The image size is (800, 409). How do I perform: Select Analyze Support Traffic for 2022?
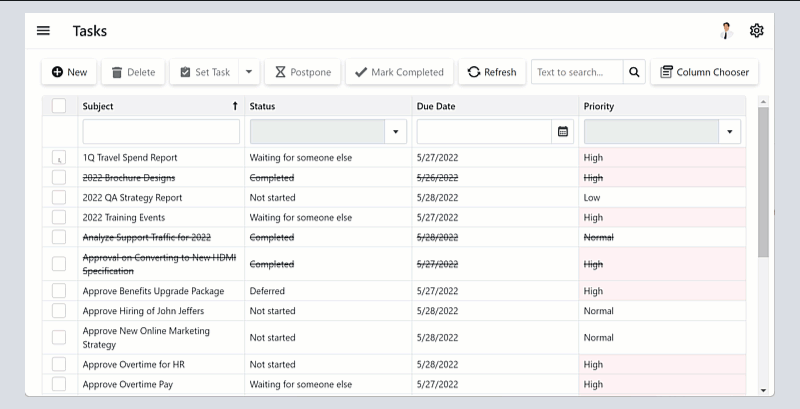[x=146, y=237]
